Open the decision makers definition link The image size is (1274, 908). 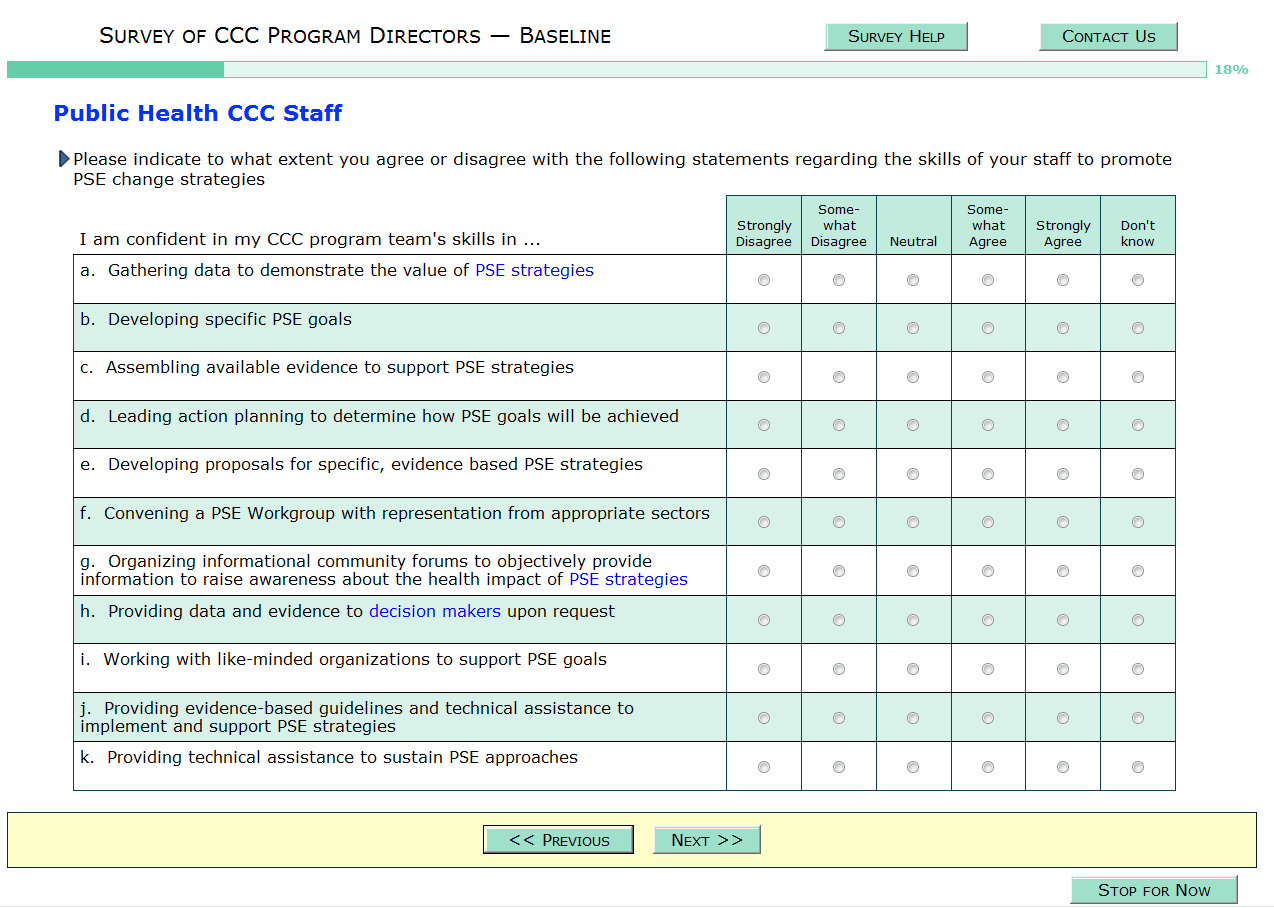click(435, 611)
